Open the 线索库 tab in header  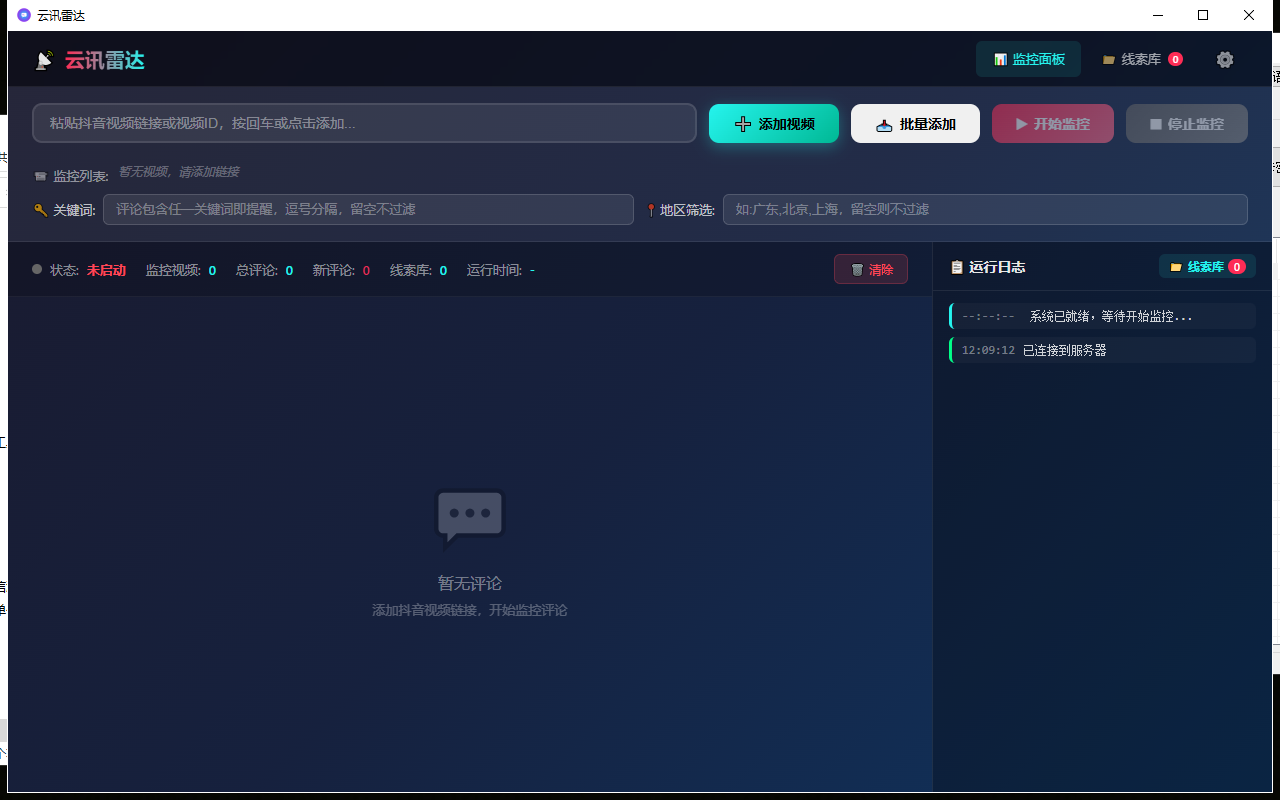(x=1142, y=59)
